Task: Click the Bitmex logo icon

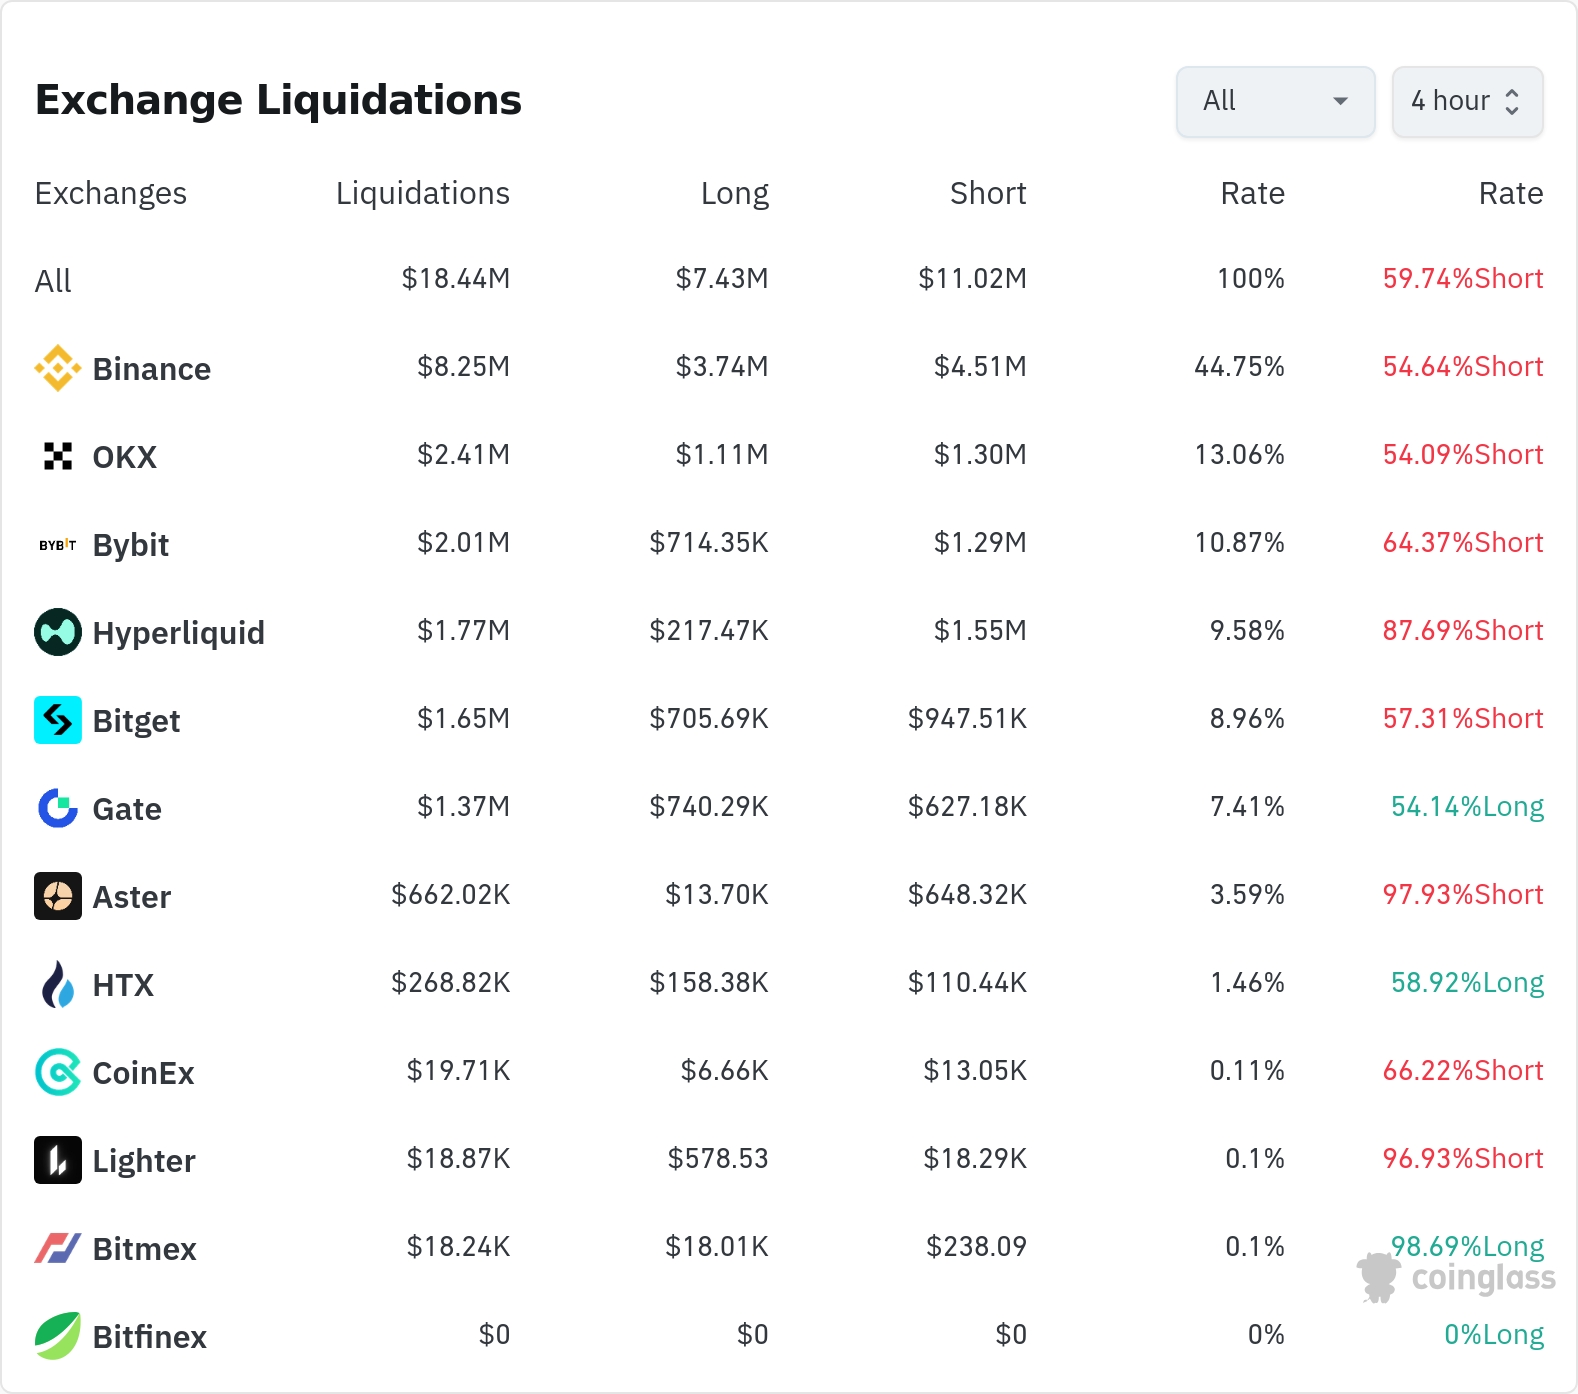Action: (x=58, y=1248)
